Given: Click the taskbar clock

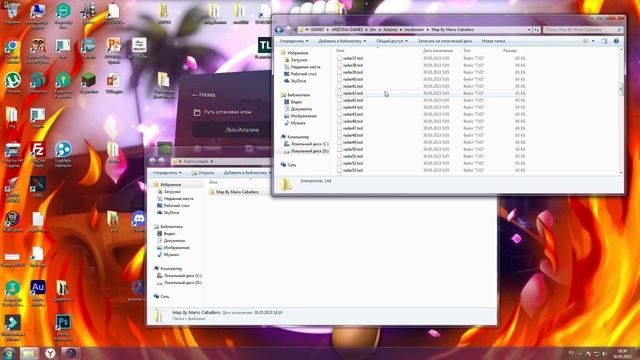Looking at the screenshot, I should tap(622, 353).
